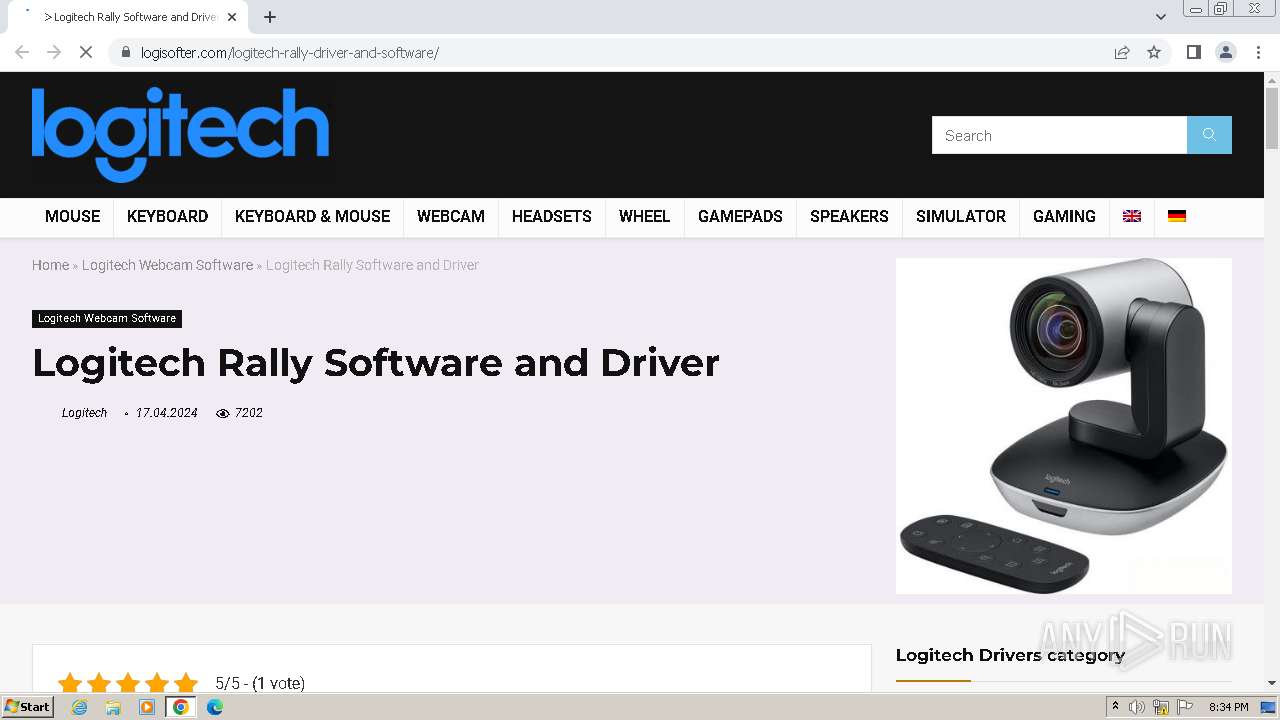Open the GAMING menu

1064,216
